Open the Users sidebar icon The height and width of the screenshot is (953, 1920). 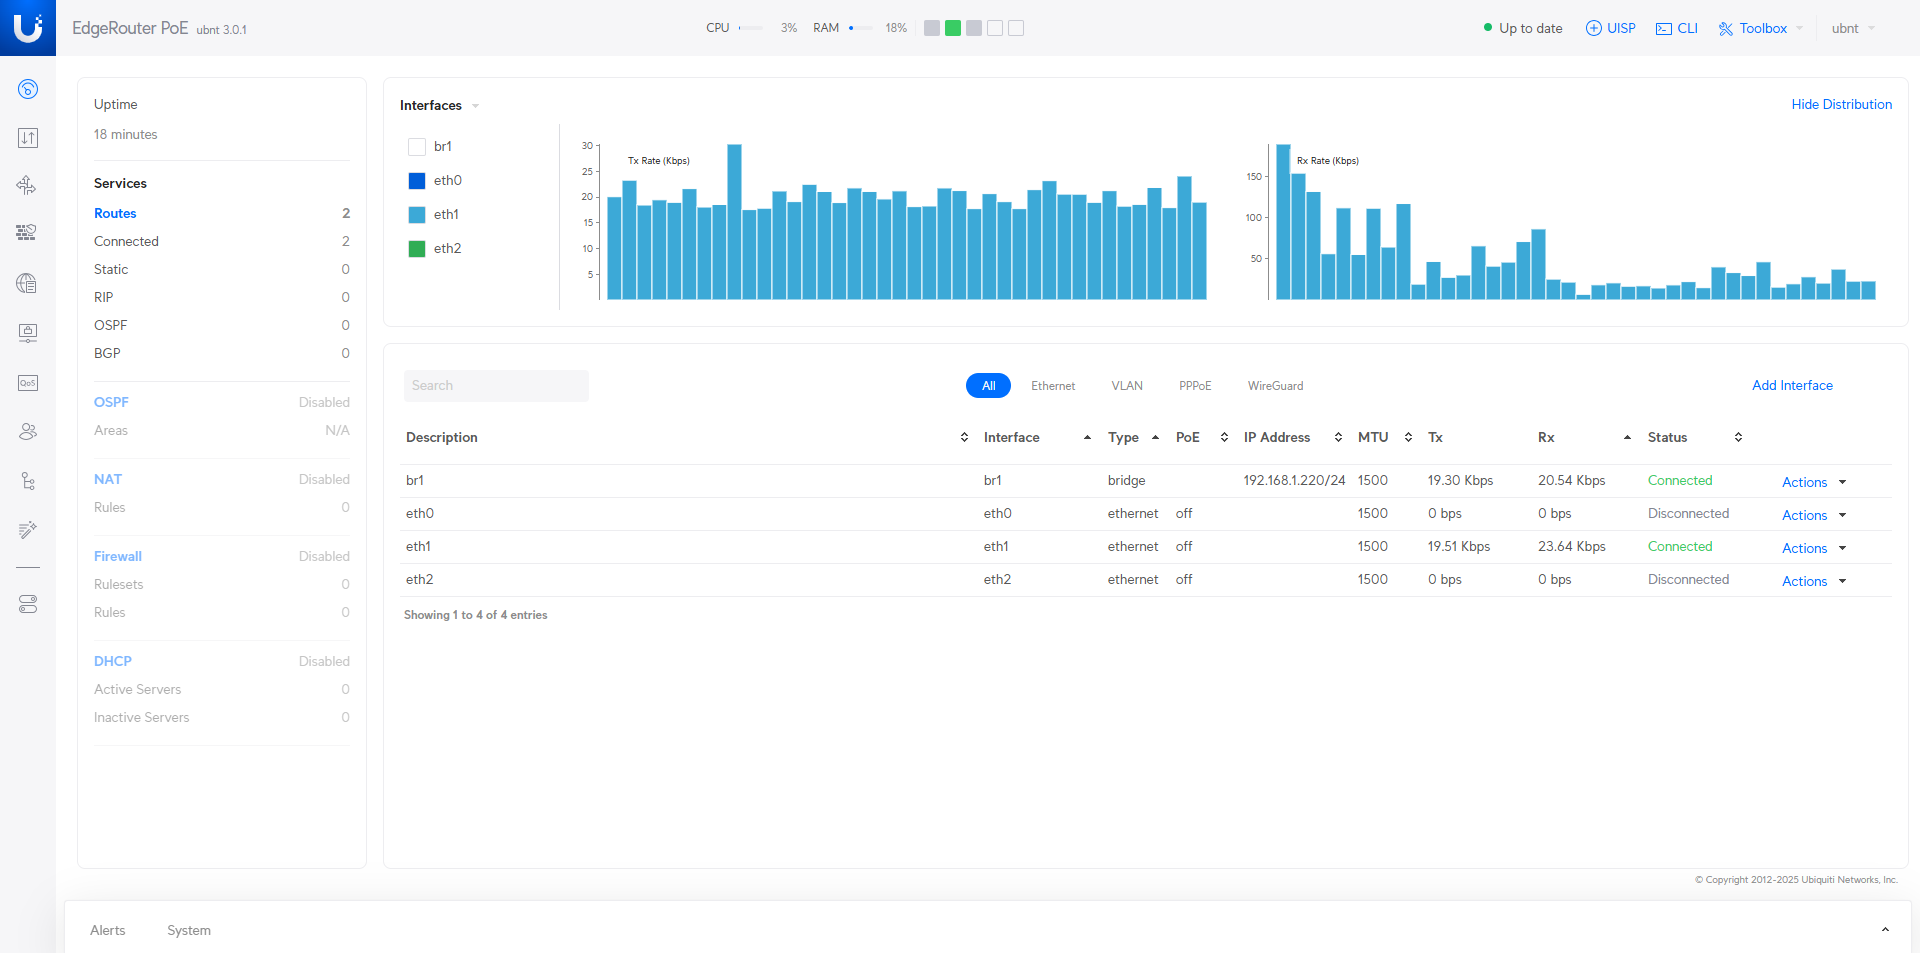tap(28, 431)
